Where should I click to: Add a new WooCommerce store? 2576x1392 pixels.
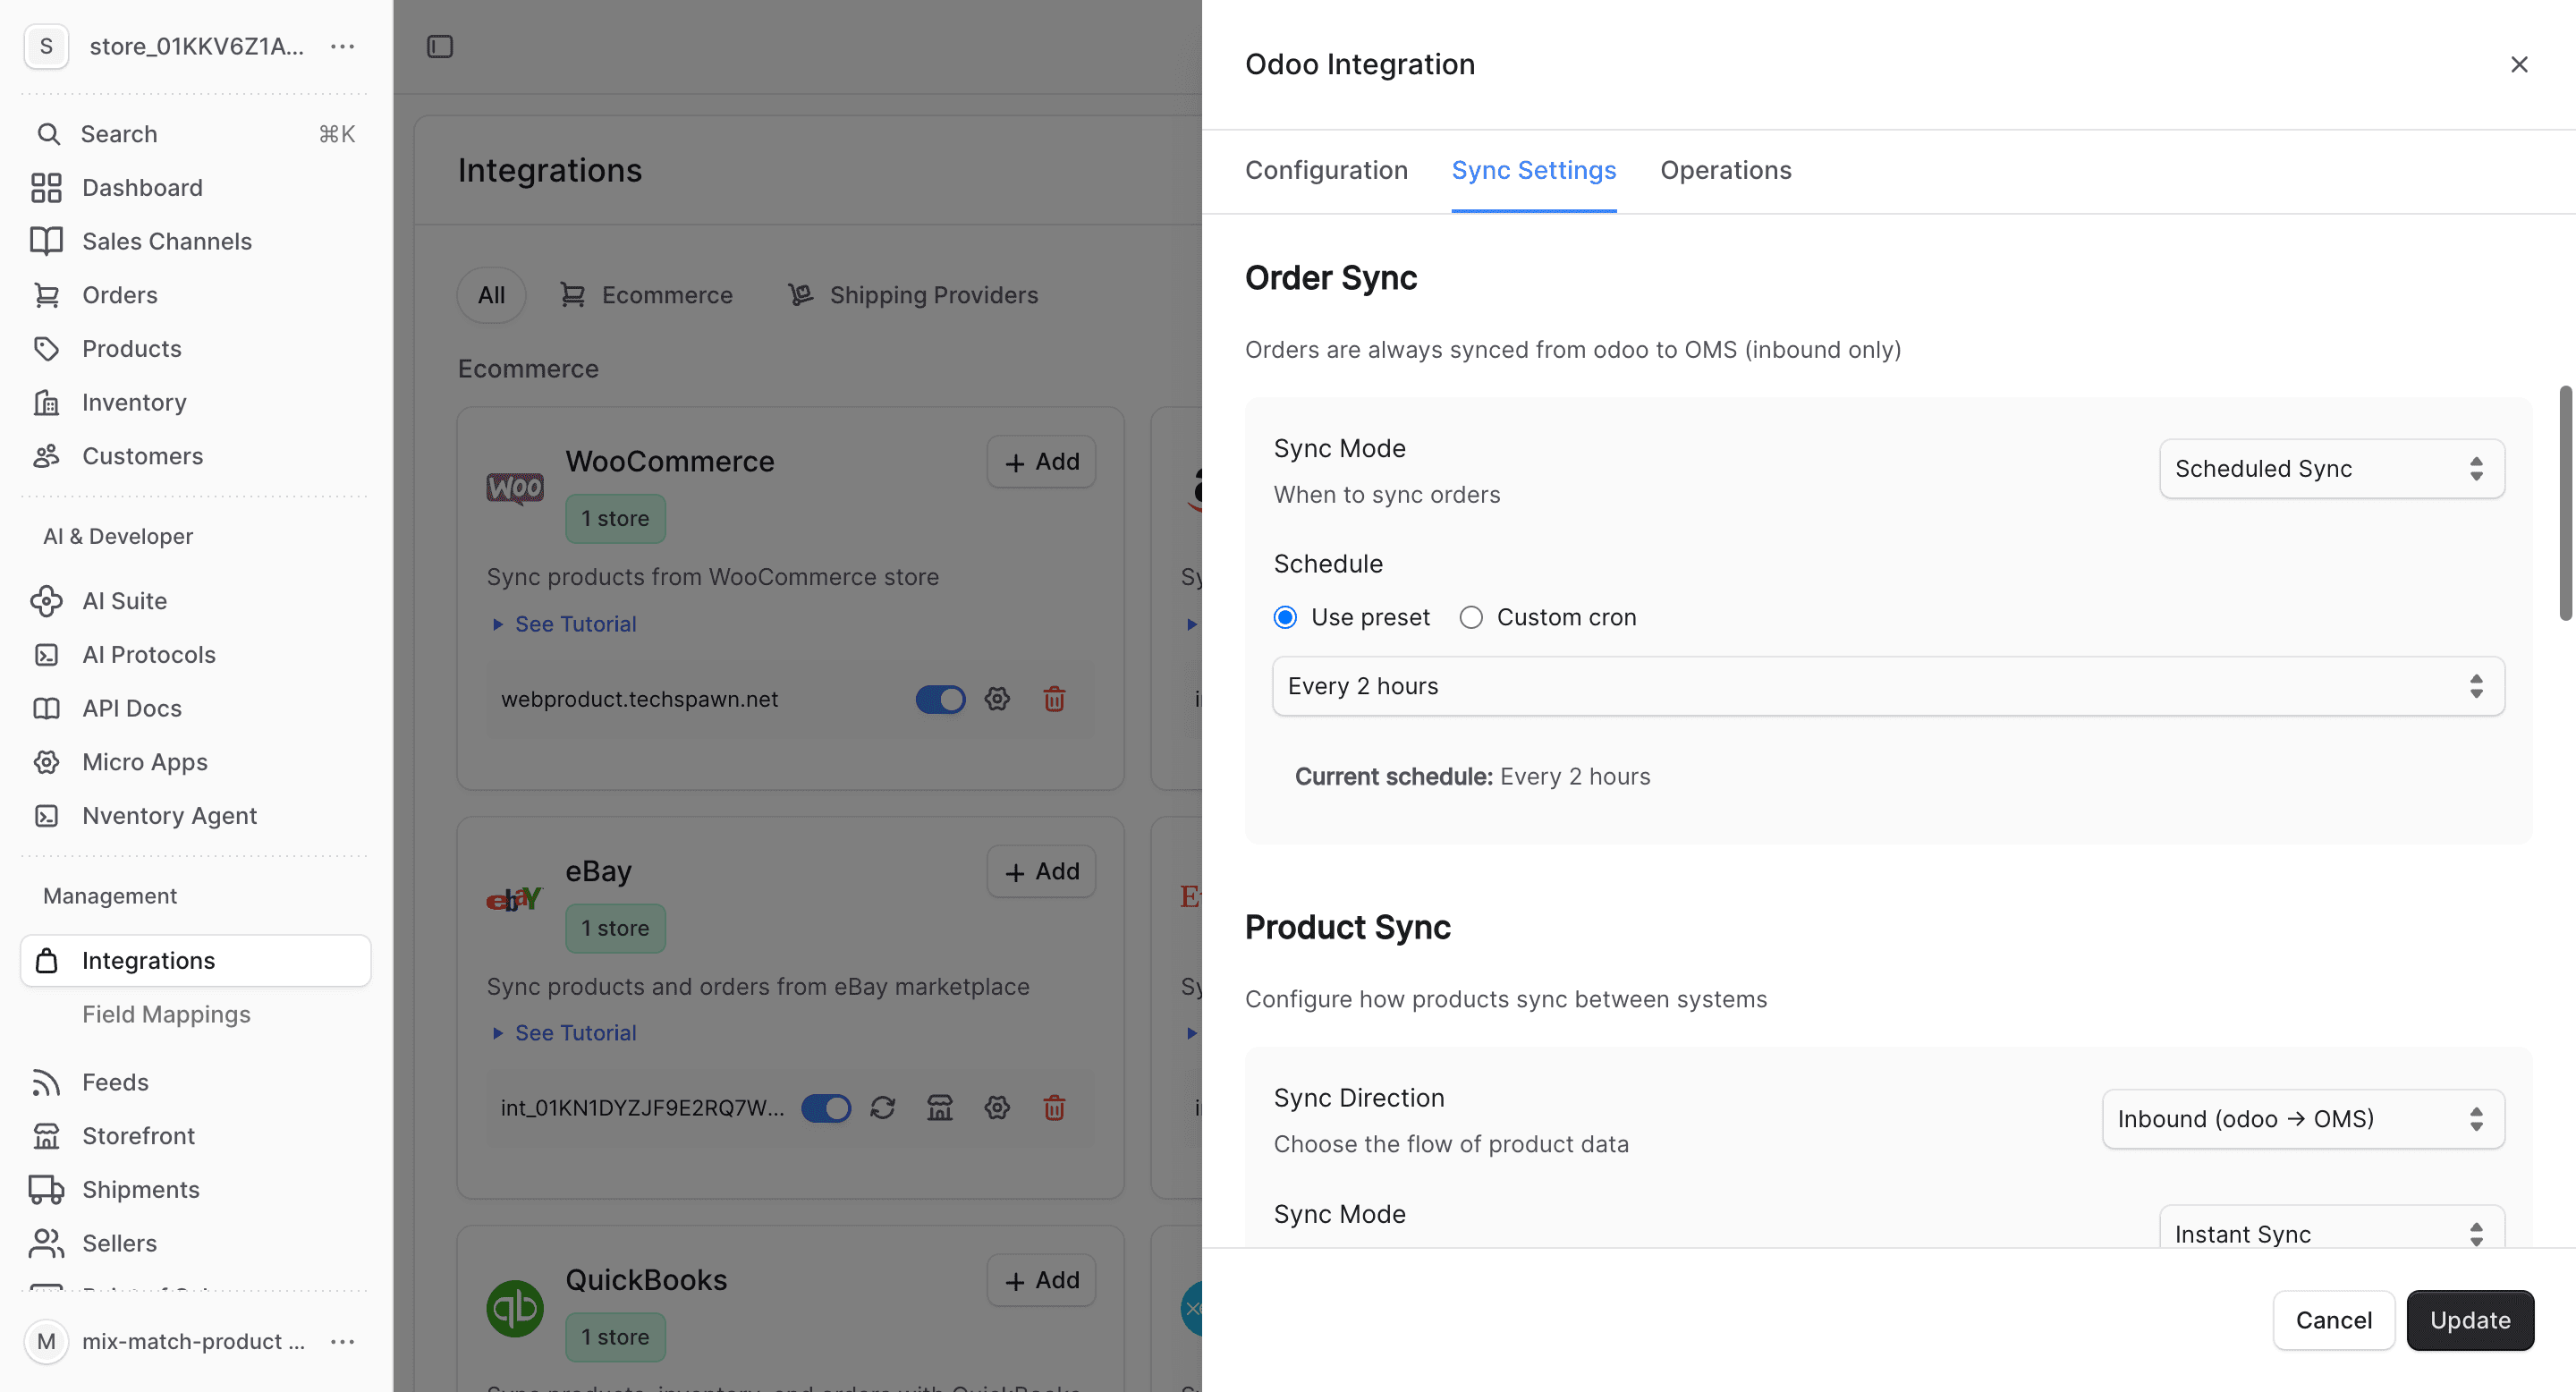click(1041, 462)
